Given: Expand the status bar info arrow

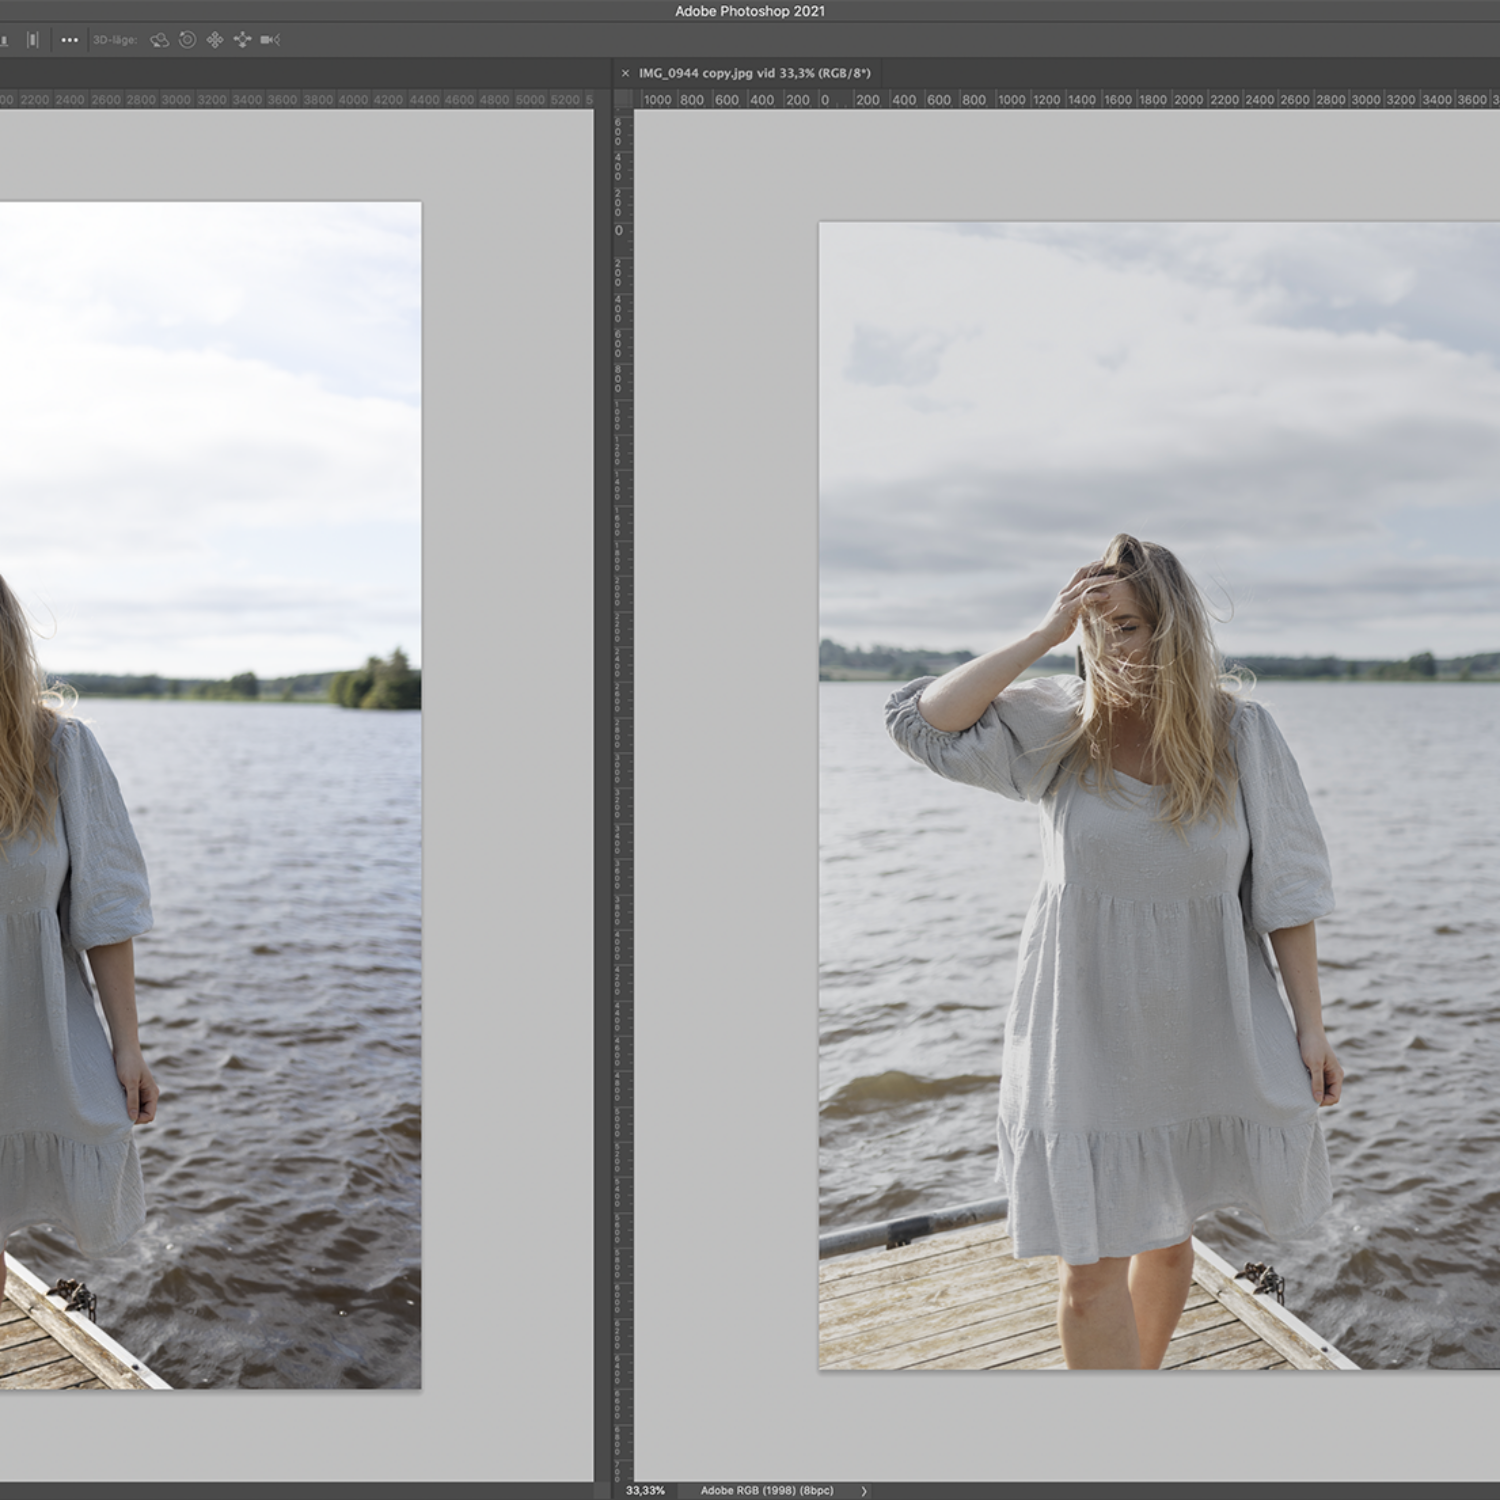Looking at the screenshot, I should [864, 1490].
